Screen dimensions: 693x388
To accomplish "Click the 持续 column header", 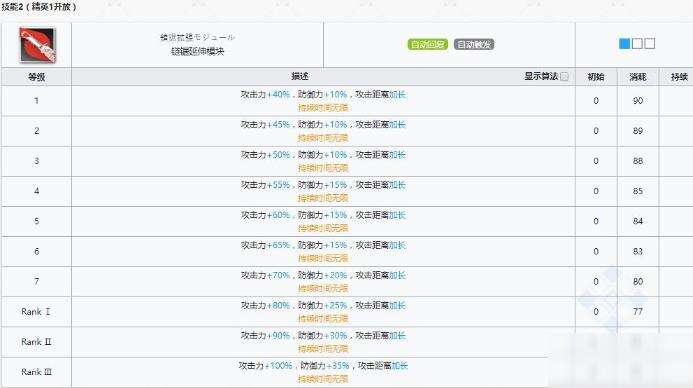I will click(679, 77).
